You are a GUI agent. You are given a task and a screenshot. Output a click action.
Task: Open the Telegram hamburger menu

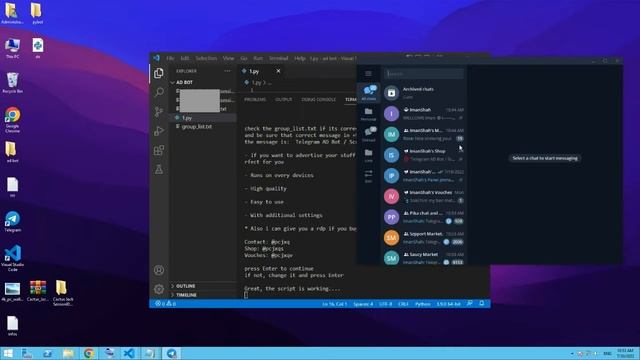[368, 74]
